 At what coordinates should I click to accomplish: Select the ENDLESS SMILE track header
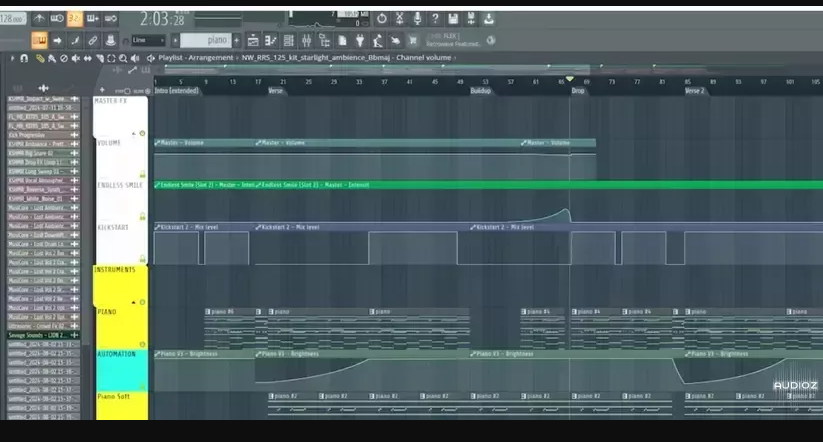(x=121, y=202)
